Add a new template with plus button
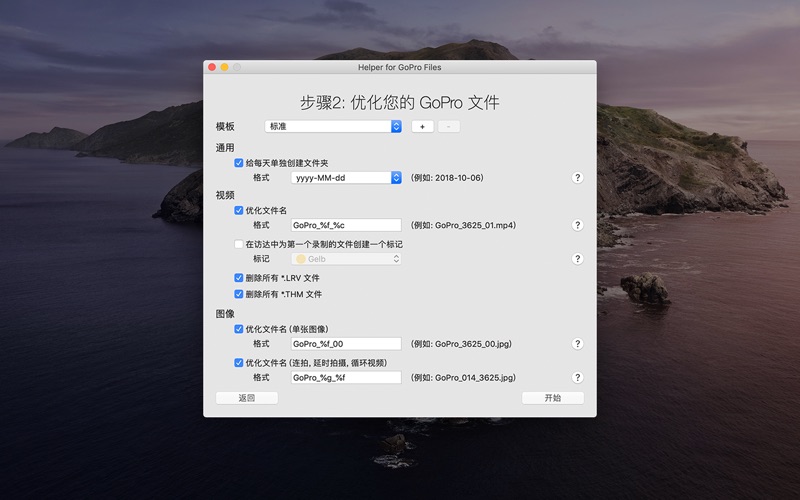800x500 pixels. coord(422,127)
